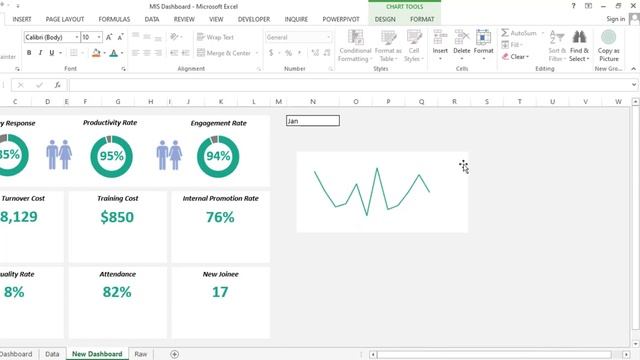Add a new sheet with the plus icon
Screen dimensions: 640x360
tap(174, 354)
